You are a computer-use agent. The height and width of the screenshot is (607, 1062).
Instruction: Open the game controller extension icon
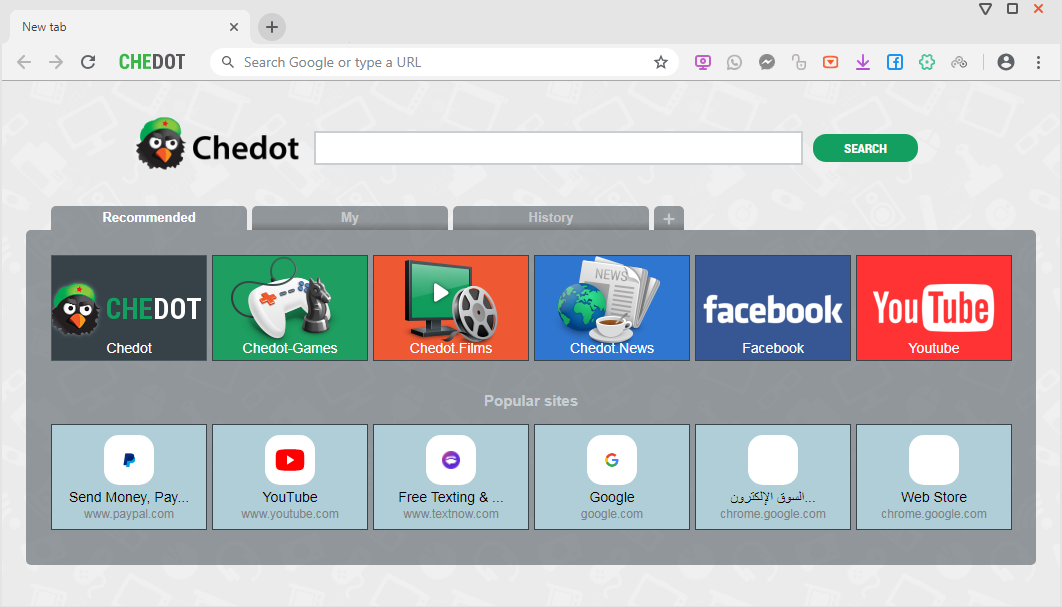[x=959, y=62]
